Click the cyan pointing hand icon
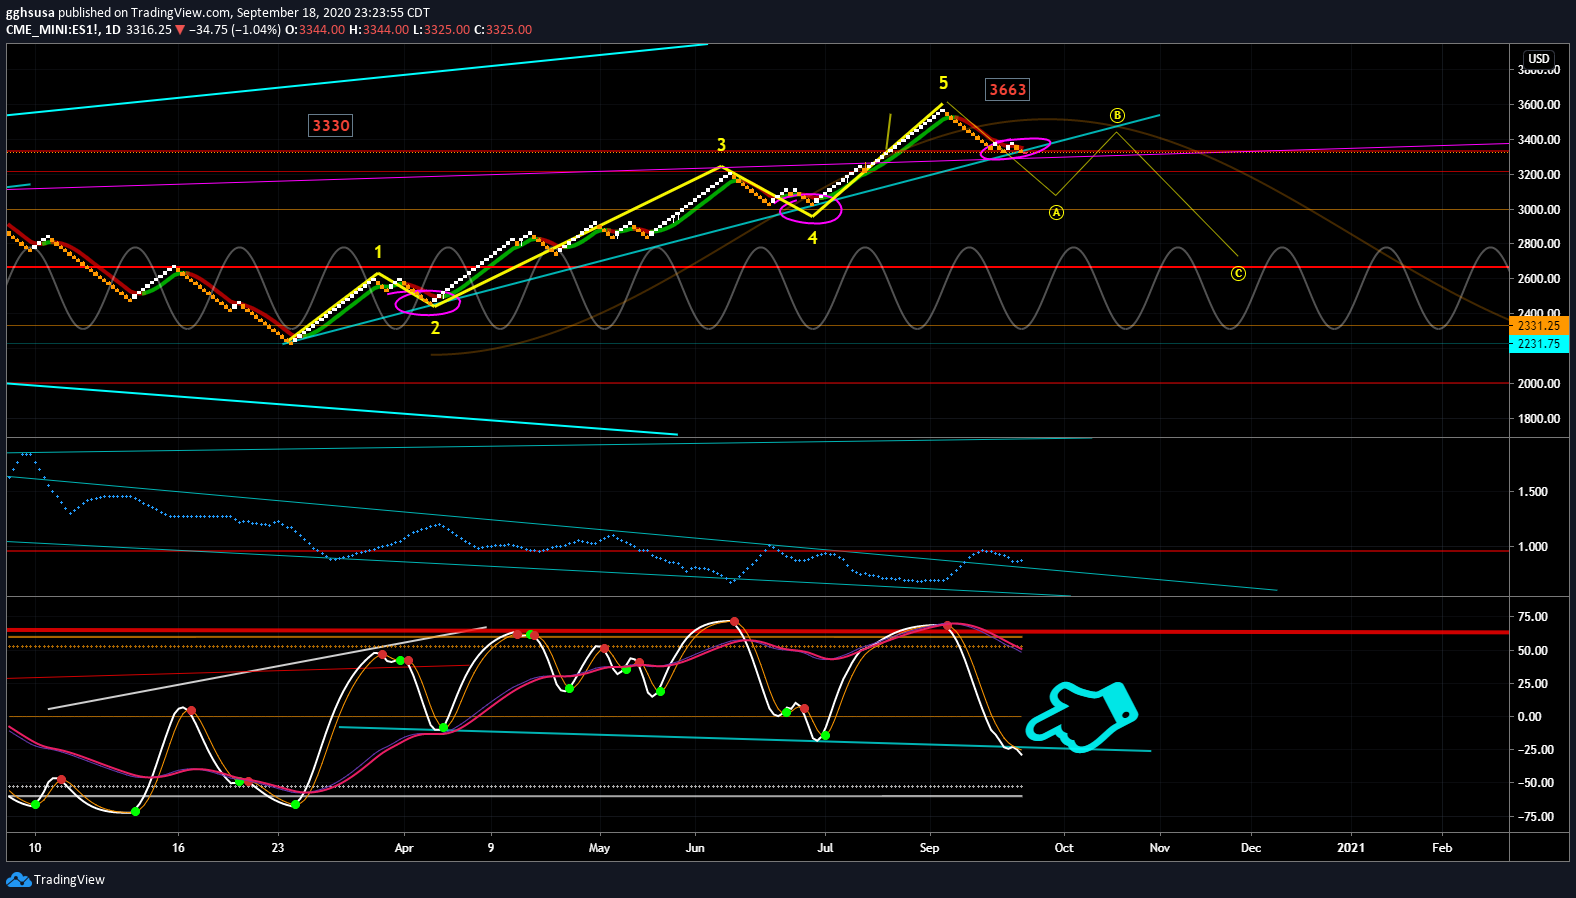Screen dimensions: 1576x898 tap(1082, 716)
